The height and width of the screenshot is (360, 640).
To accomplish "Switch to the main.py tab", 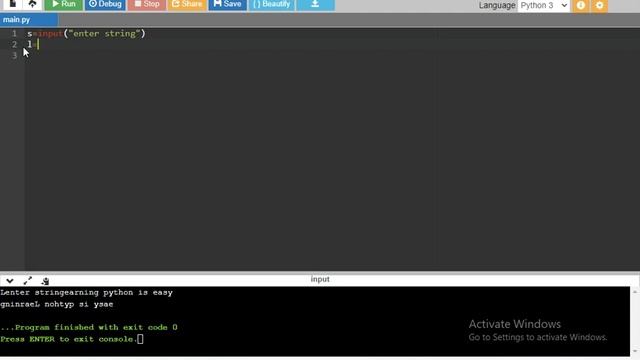I will [29, 20].
